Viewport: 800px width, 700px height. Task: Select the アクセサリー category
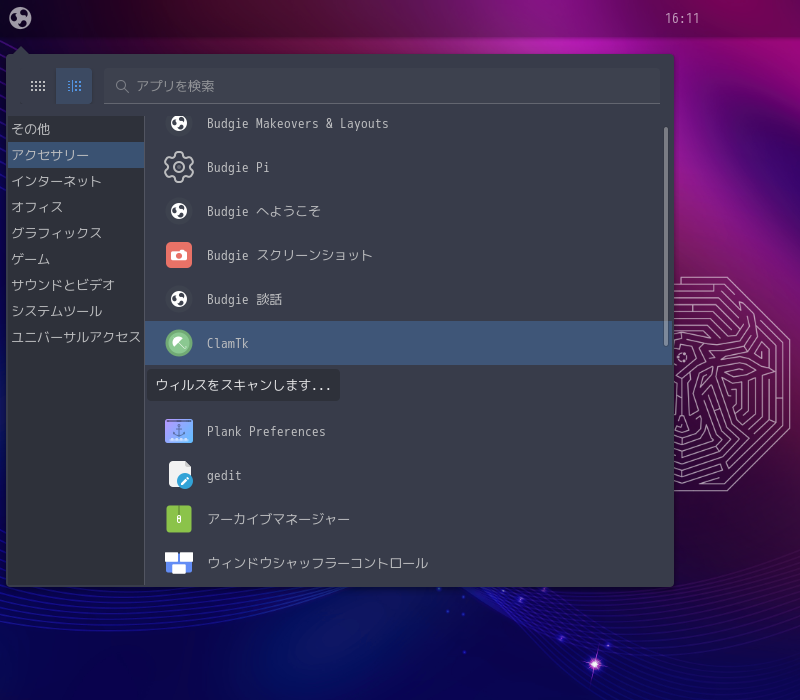[76, 155]
